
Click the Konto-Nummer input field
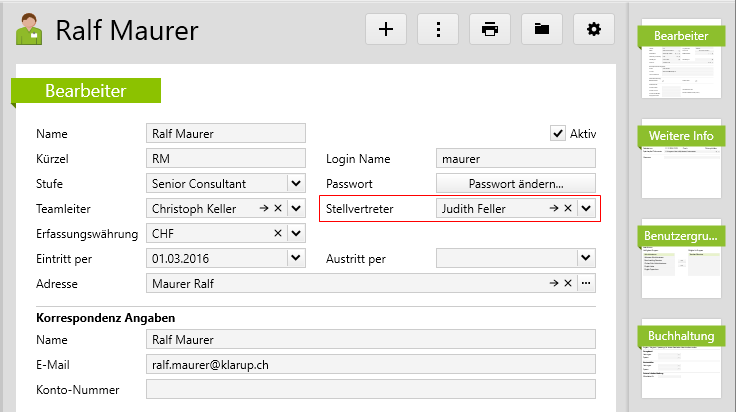point(370,389)
